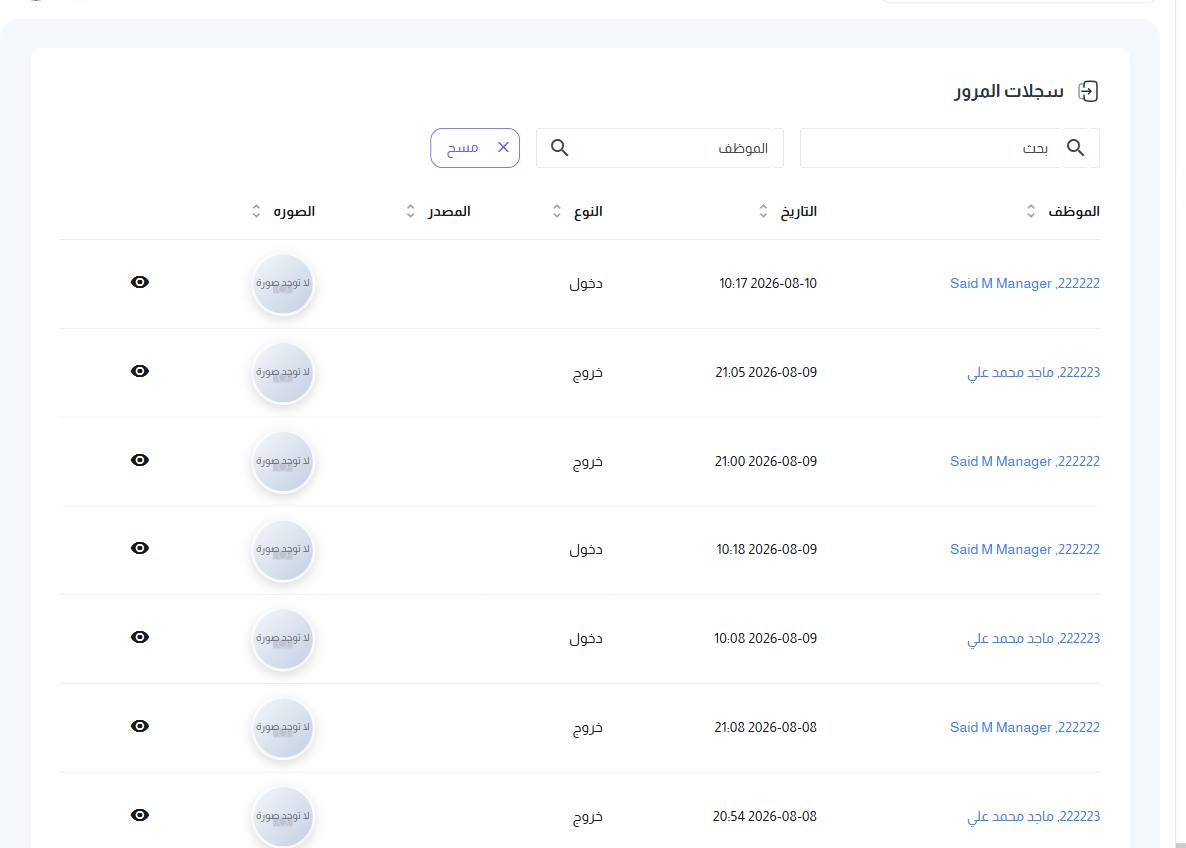1186x848 pixels.
Task: Click photo placeholder in 10:08 2026-08-09 row
Action: pyautogui.click(x=283, y=638)
